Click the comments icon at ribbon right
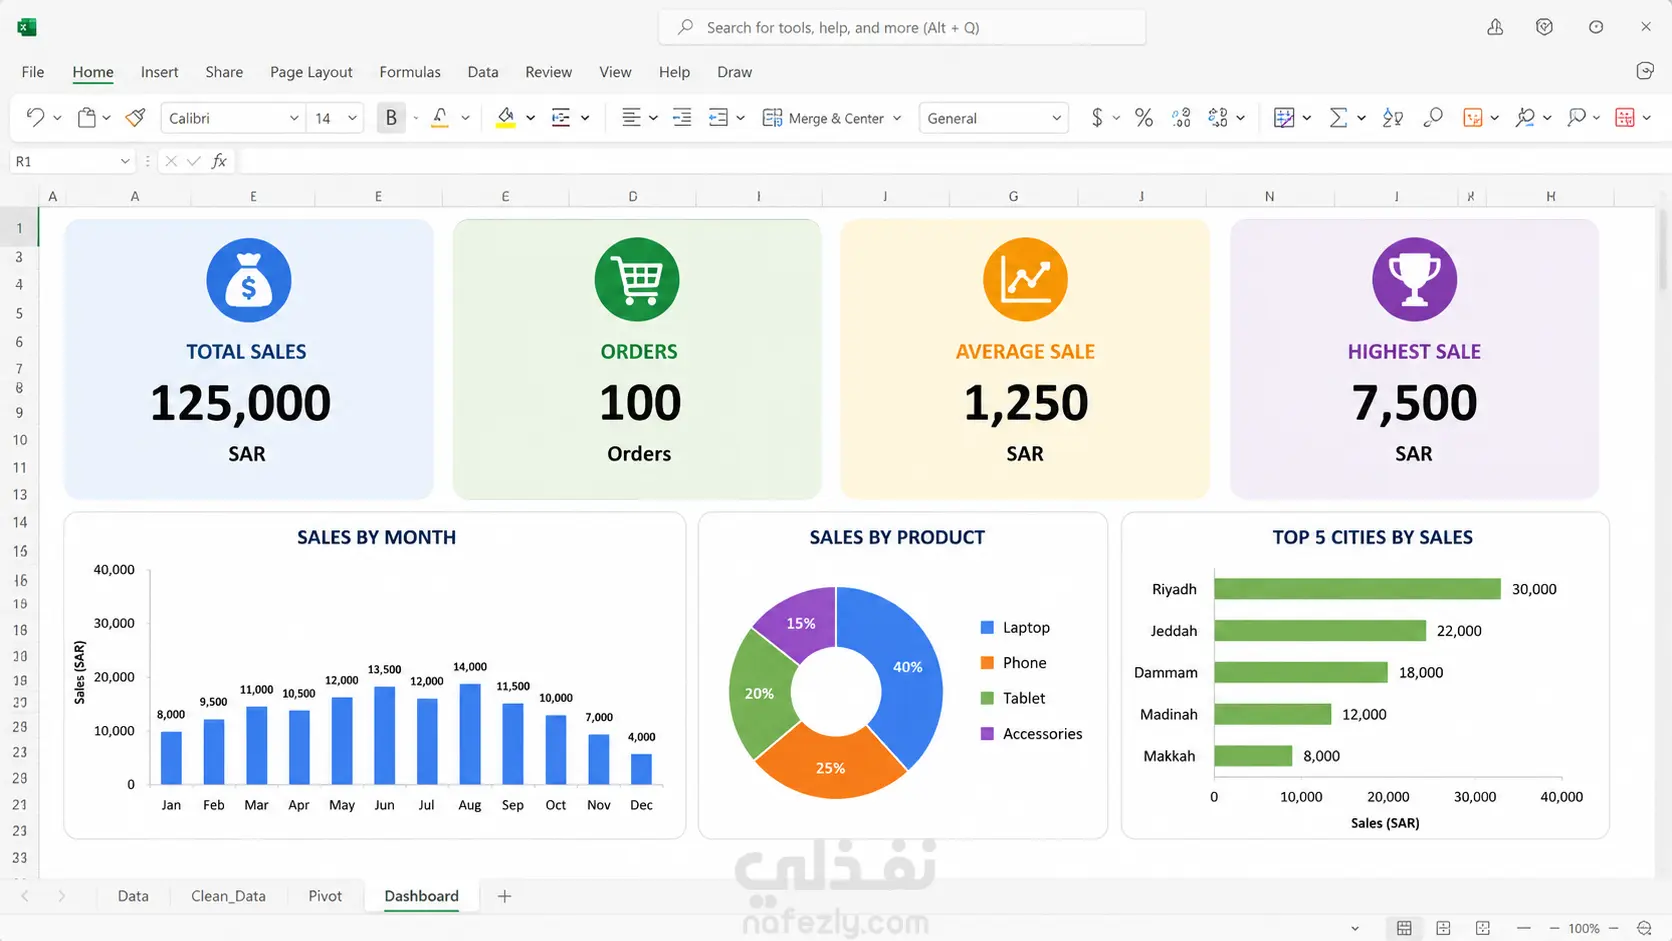The width and height of the screenshot is (1672, 941). click(x=1645, y=71)
